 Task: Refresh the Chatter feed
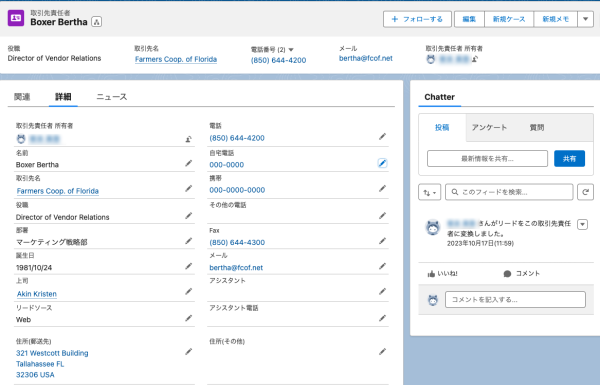(585, 192)
